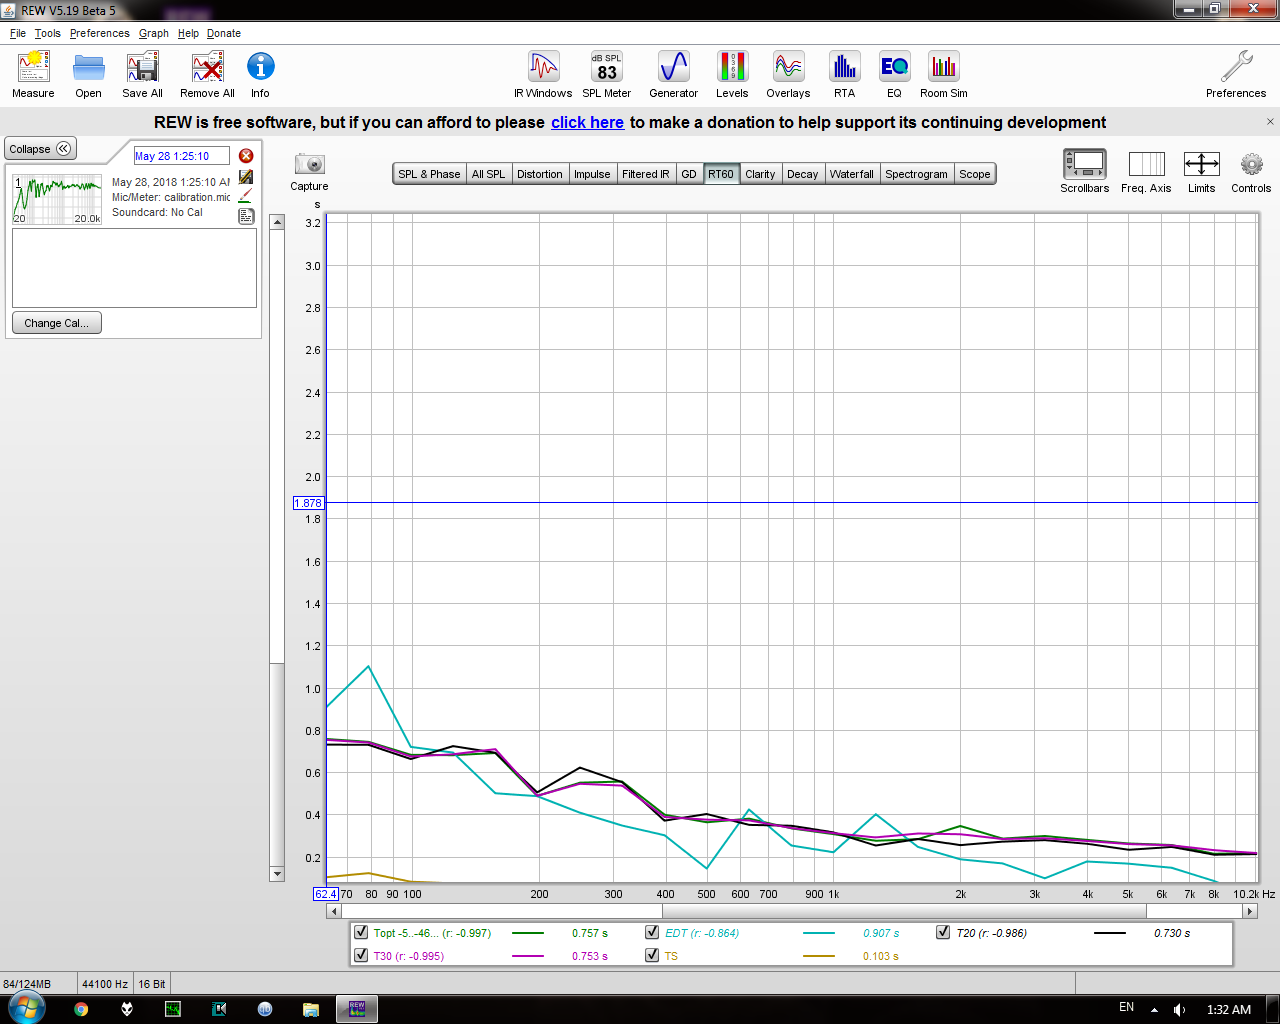Capture the graph as an image

[x=309, y=171]
